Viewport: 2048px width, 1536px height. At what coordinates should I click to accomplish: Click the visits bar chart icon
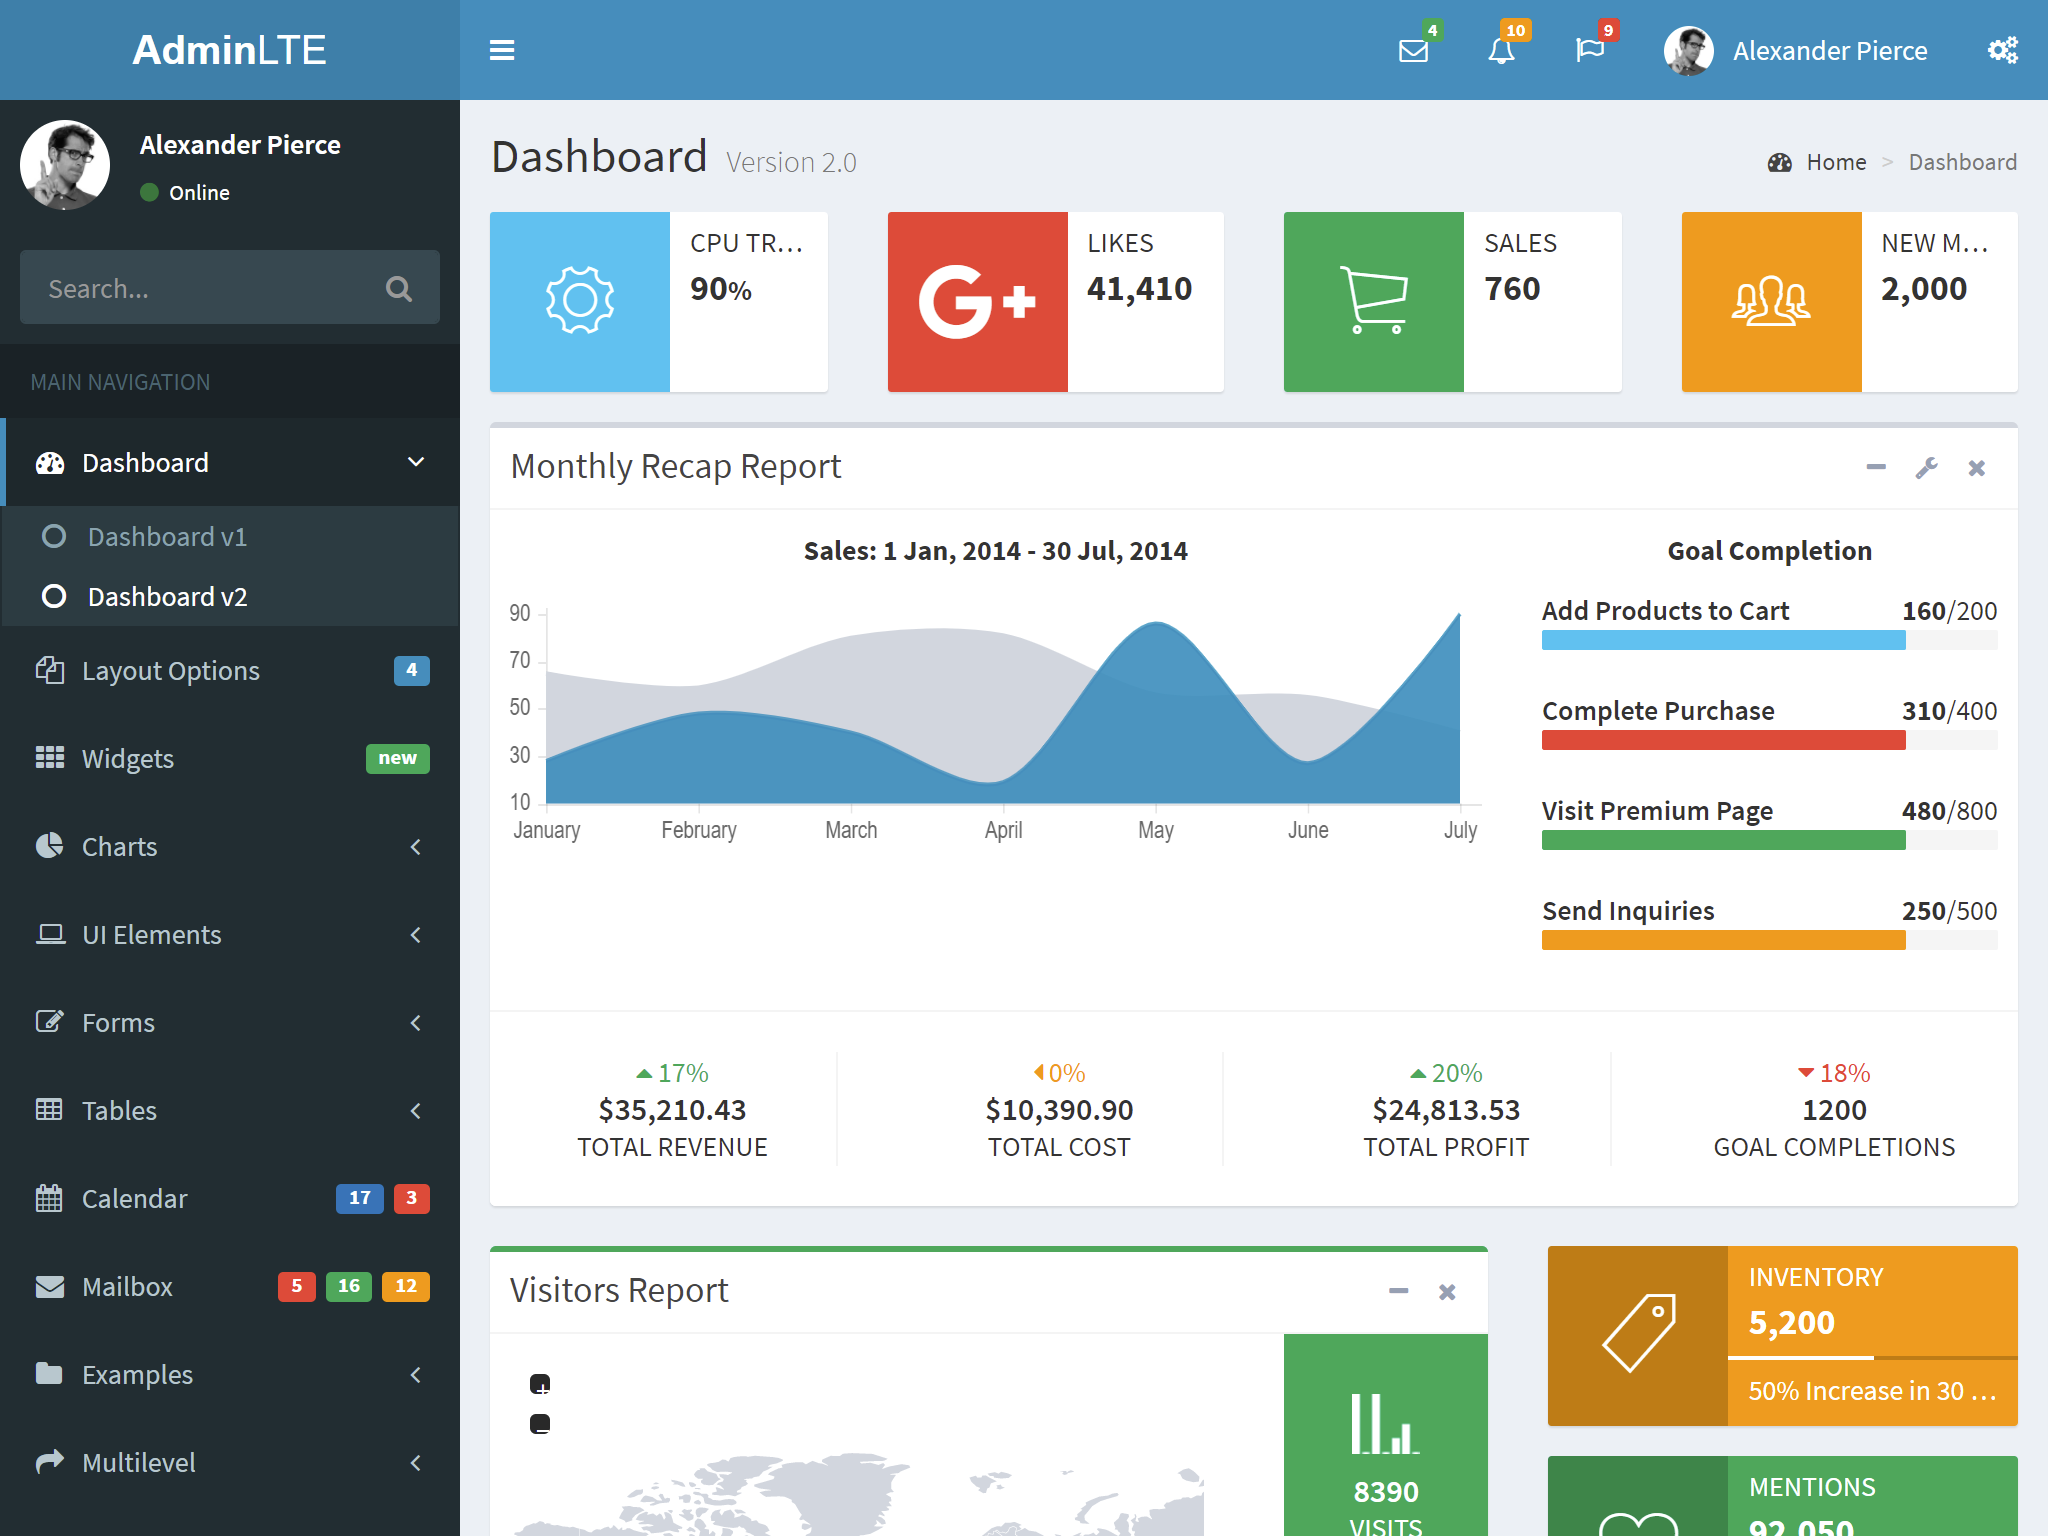1386,1423
